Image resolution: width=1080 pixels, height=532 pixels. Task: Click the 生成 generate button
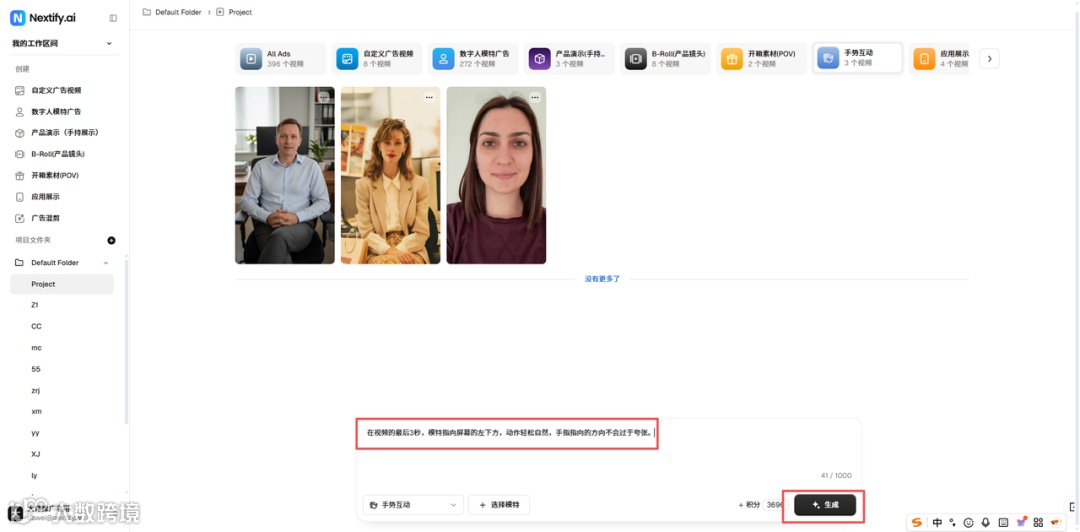click(x=824, y=505)
